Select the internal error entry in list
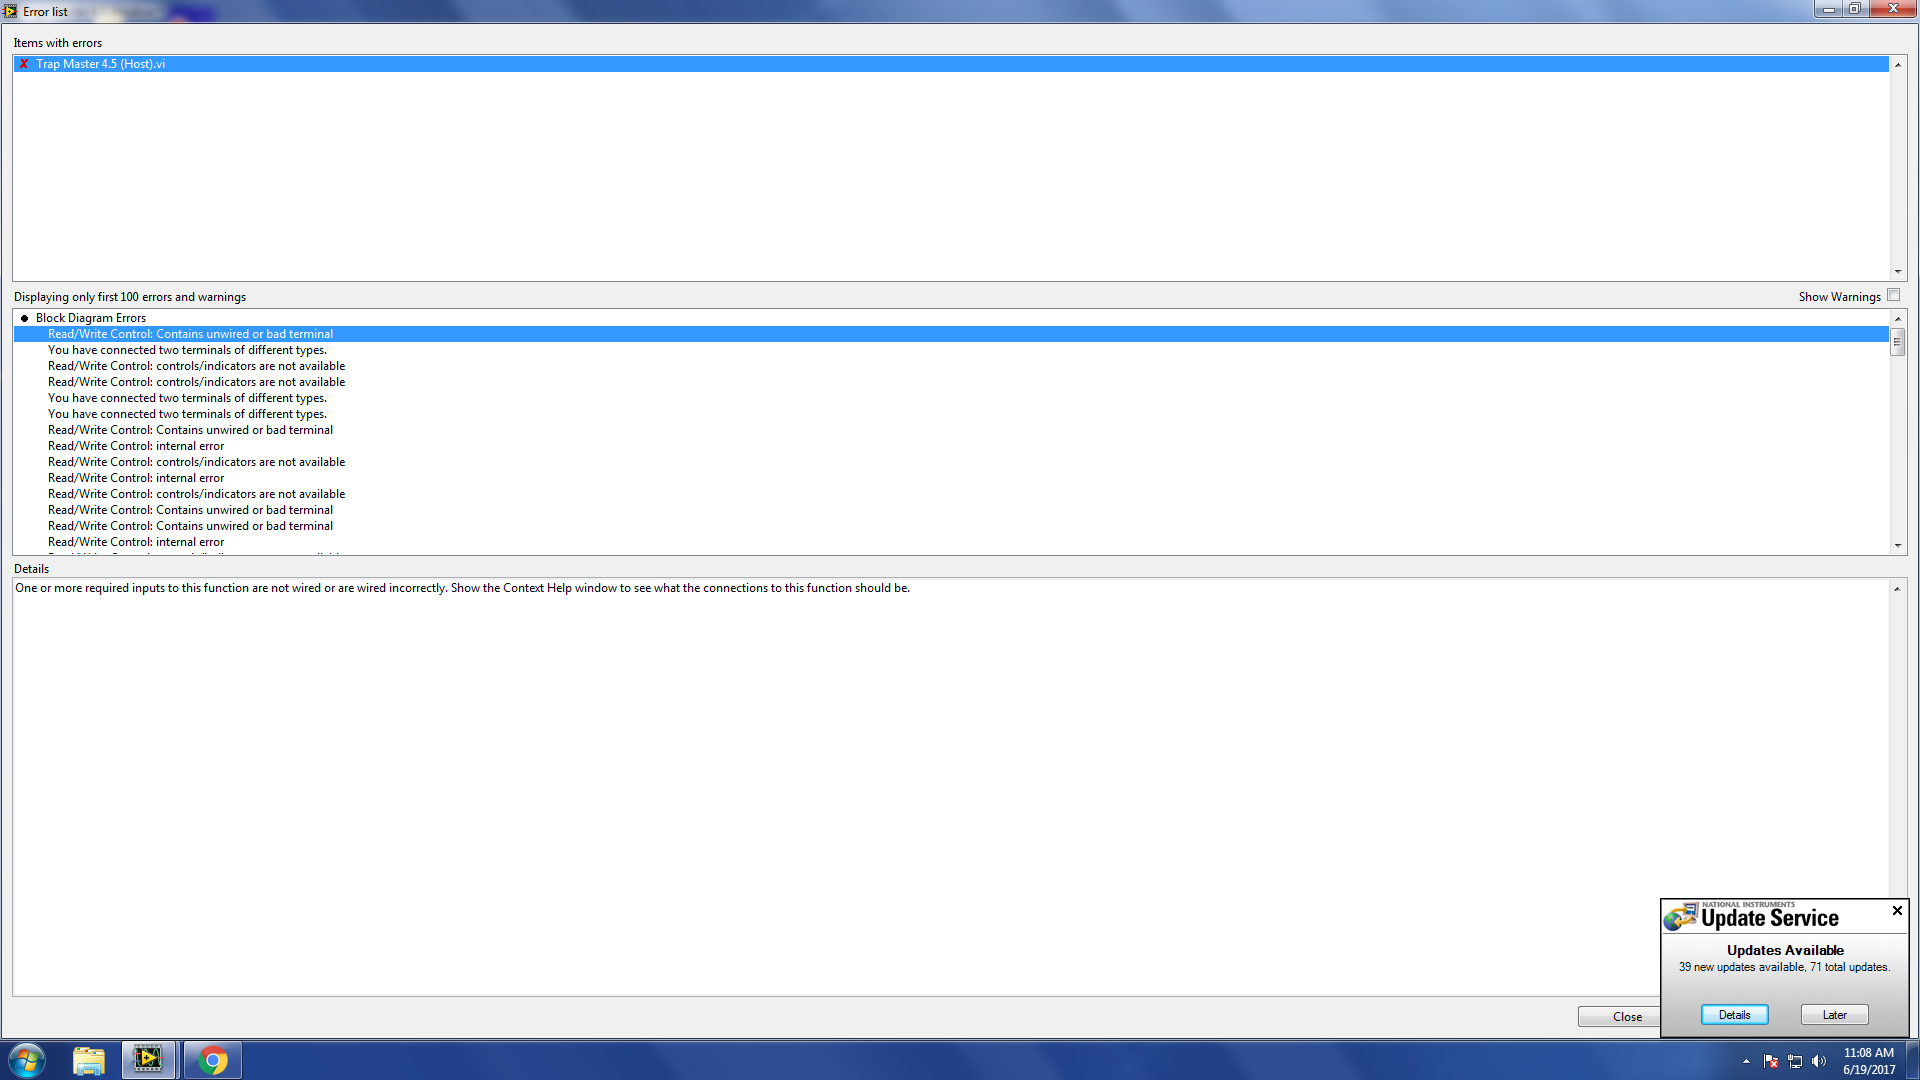1920x1080 pixels. pyautogui.click(x=136, y=446)
